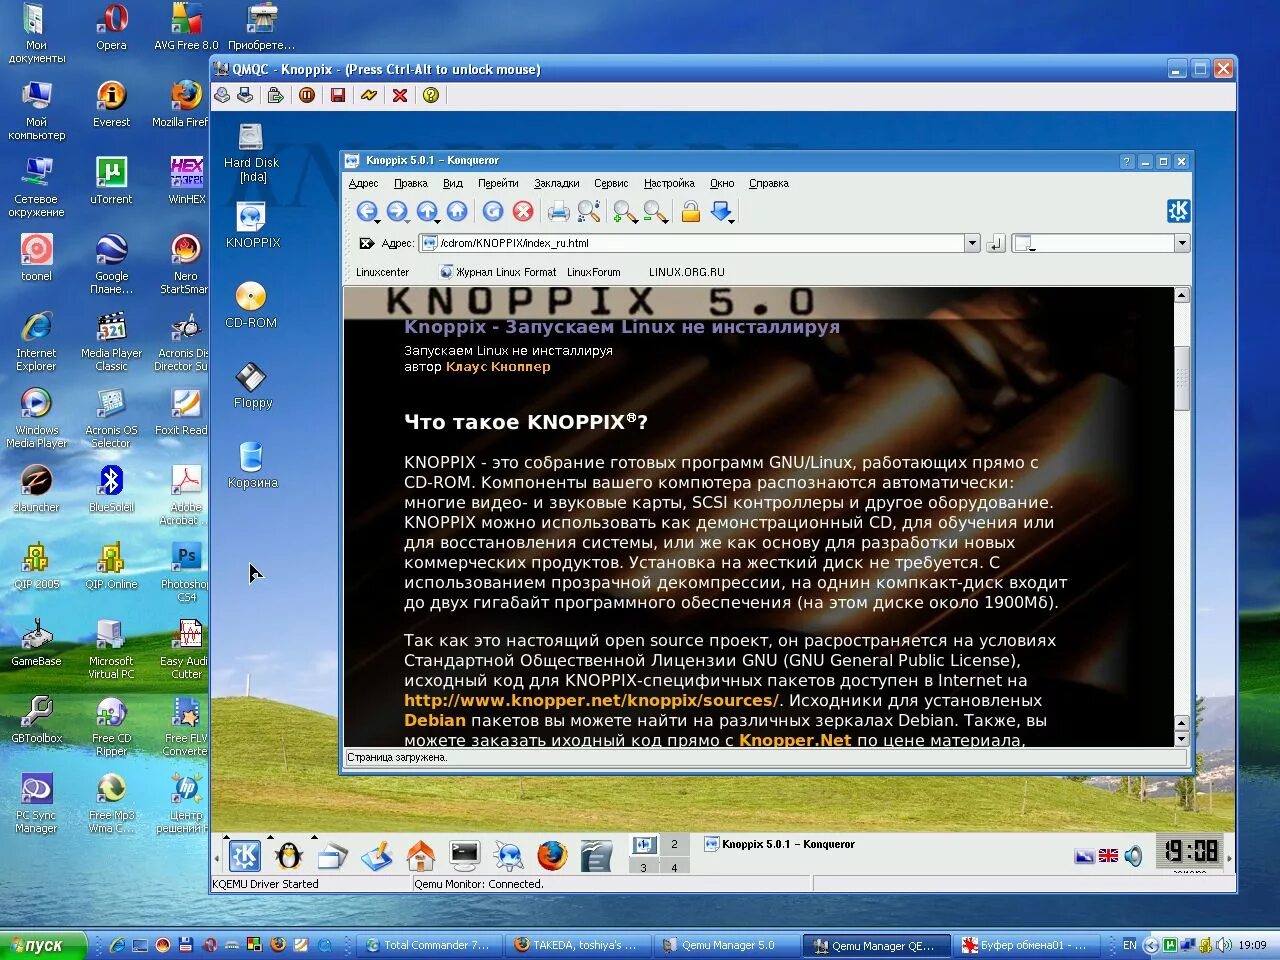Open the QMQC help question icon
The height and width of the screenshot is (960, 1280).
(431, 95)
